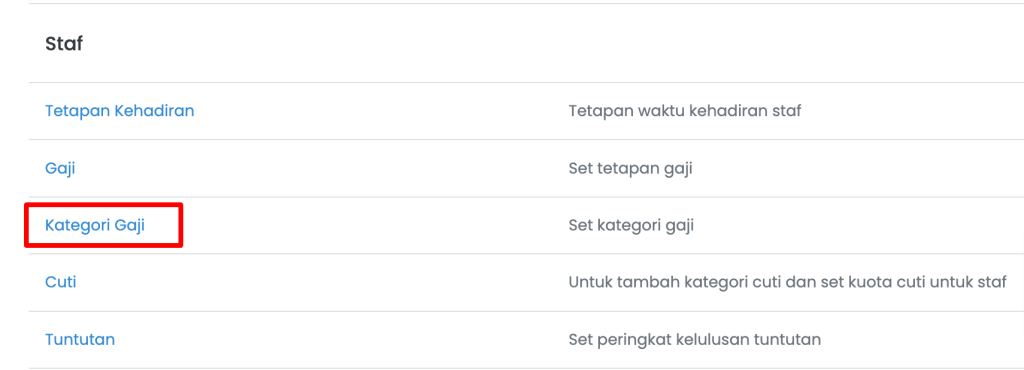The height and width of the screenshot is (370, 1024).
Task: Click the Staf section heading
Action: pyautogui.click(x=64, y=44)
